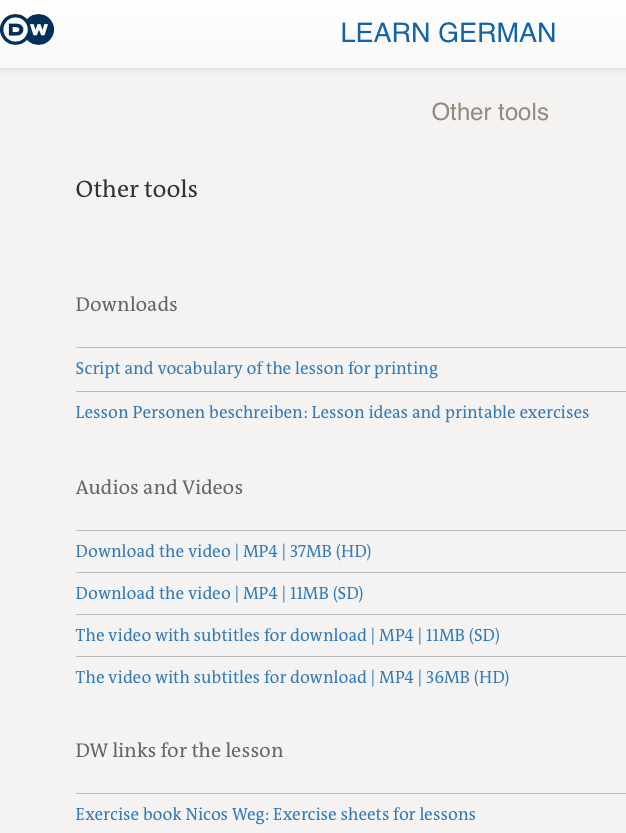
Task: Open Exercise book Nicos Weg link
Action: 275,814
